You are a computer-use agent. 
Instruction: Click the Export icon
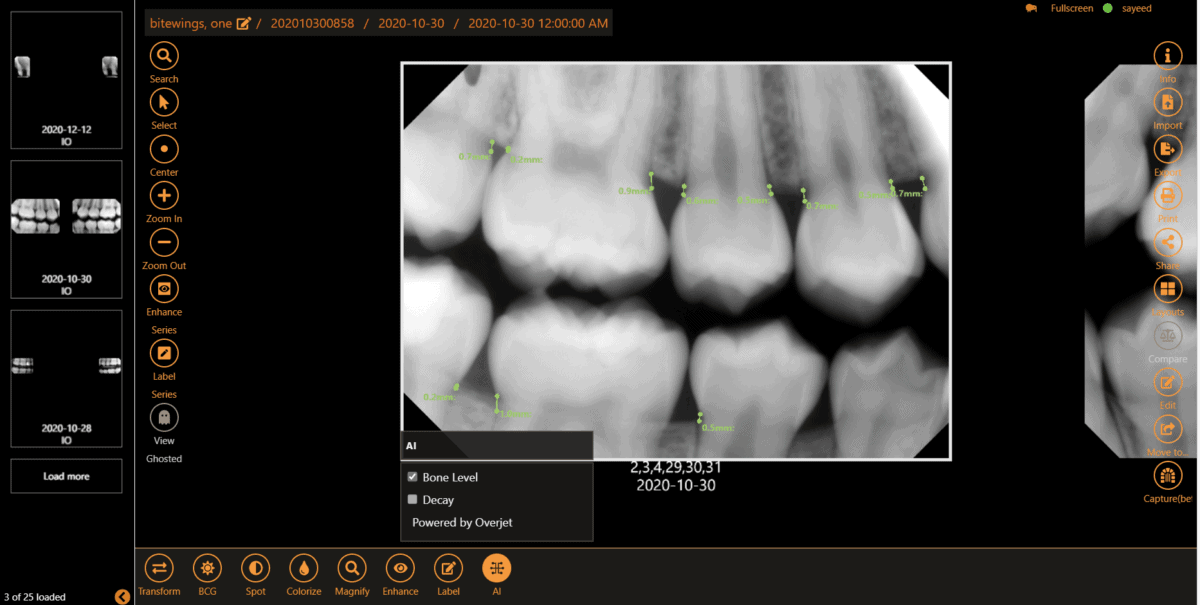coord(1168,149)
